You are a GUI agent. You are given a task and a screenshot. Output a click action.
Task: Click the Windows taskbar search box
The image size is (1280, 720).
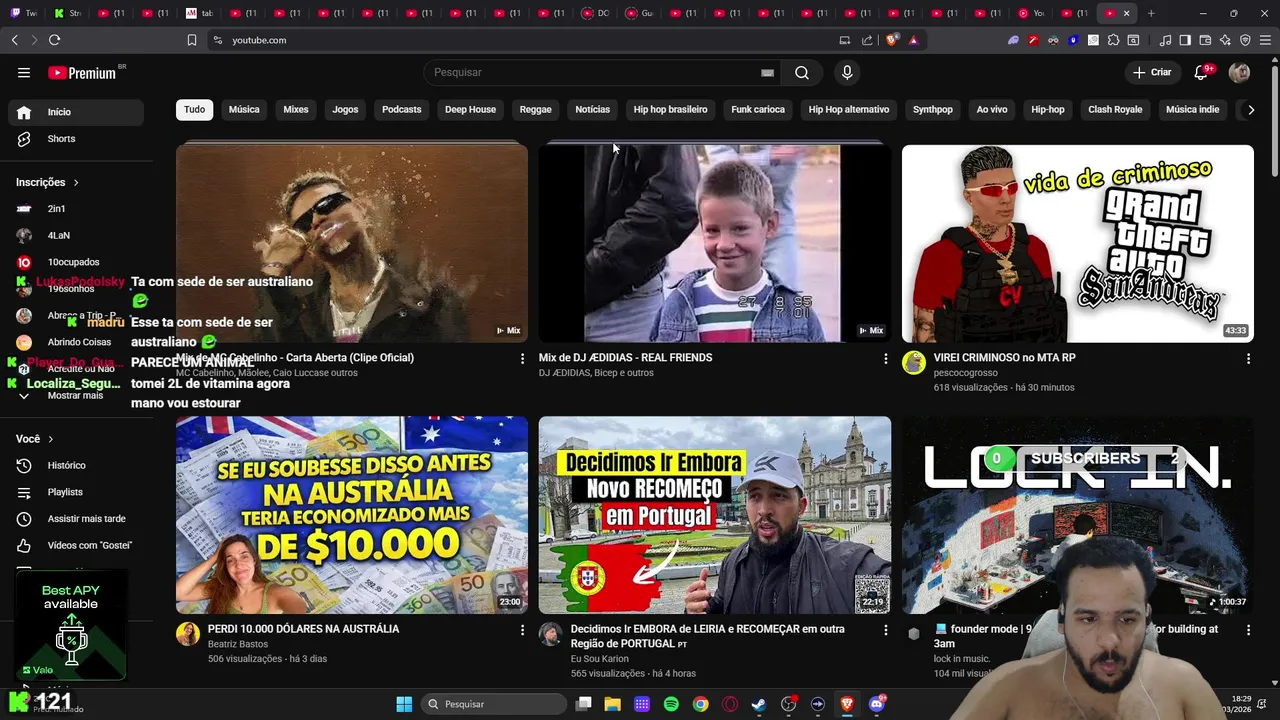493,704
